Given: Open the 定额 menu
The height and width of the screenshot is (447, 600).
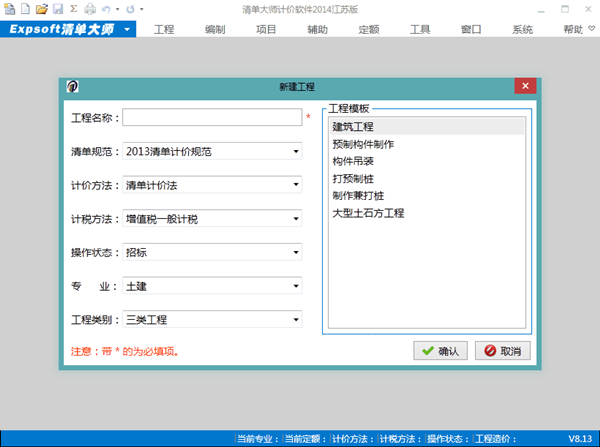Looking at the screenshot, I should tap(369, 30).
